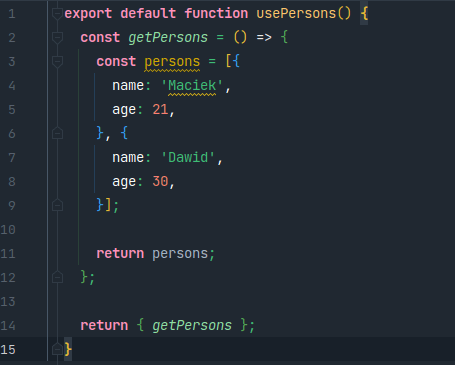Place cursor on number 30
The image size is (455, 365).
(x=160, y=182)
